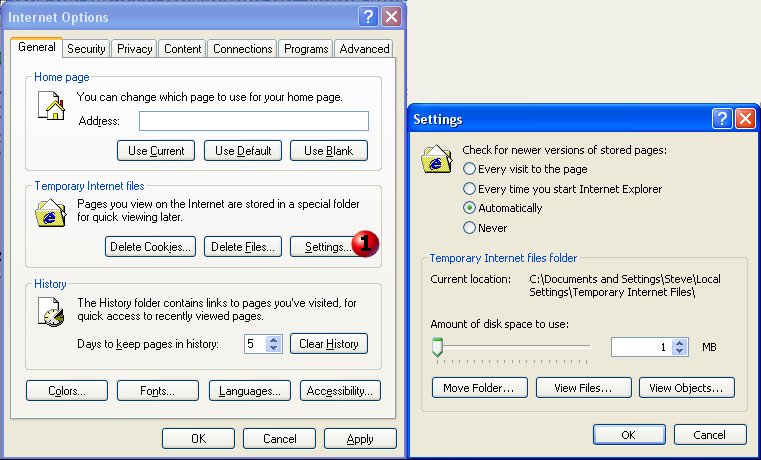This screenshot has height=460, width=761.
Task: Click the History clock icon
Action: point(51,312)
